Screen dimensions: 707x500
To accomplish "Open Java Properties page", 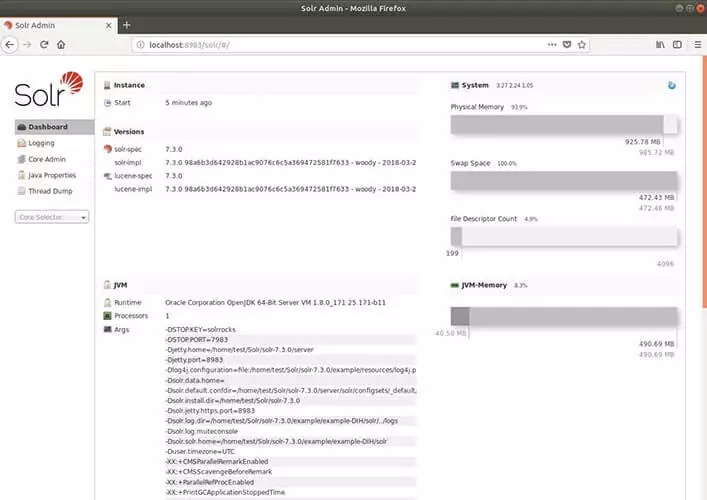I will pos(52,175).
